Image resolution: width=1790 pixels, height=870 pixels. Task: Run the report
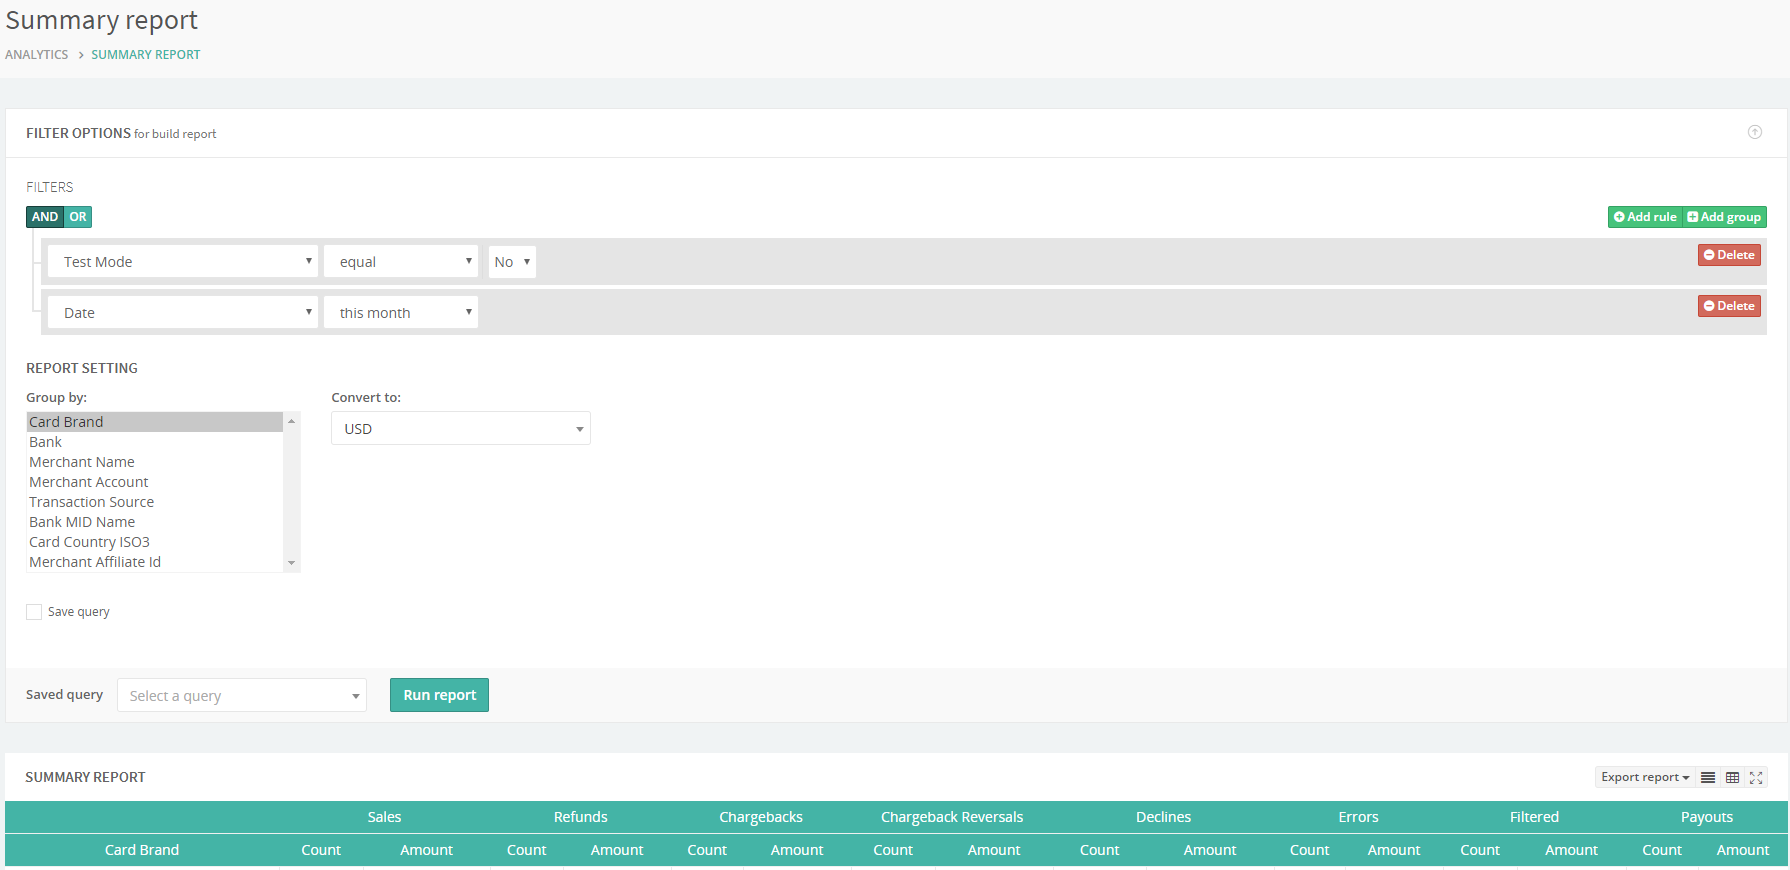tap(440, 695)
